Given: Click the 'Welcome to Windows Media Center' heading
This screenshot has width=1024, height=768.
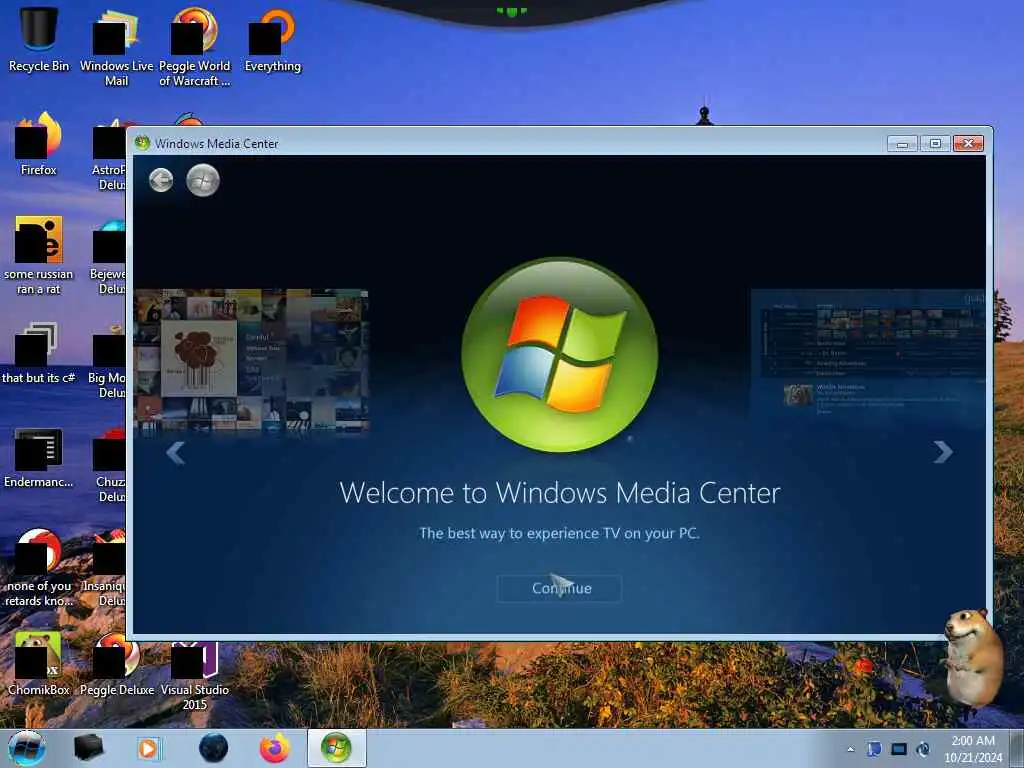Looking at the screenshot, I should [x=560, y=492].
